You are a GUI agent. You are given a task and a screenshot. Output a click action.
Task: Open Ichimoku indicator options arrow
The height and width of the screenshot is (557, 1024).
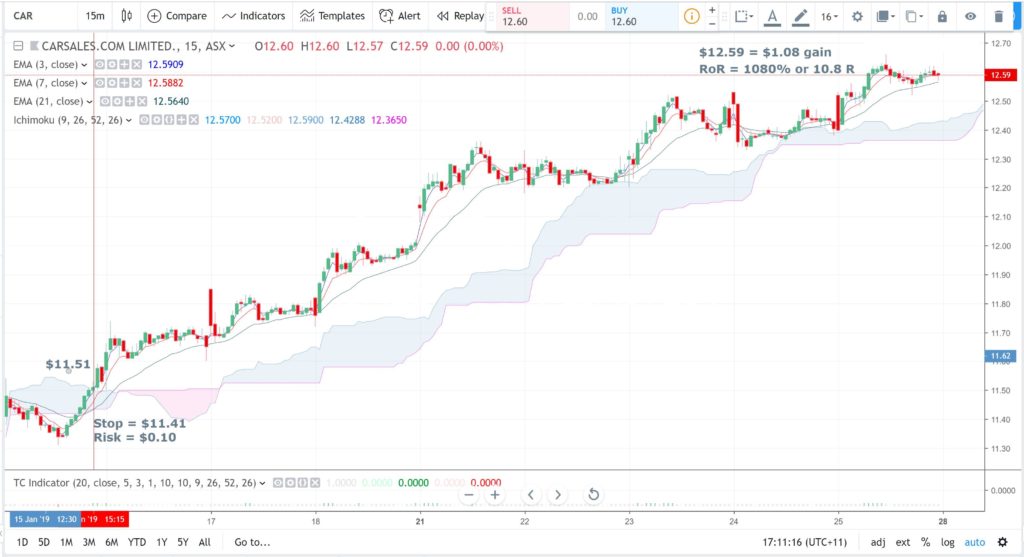pos(129,120)
